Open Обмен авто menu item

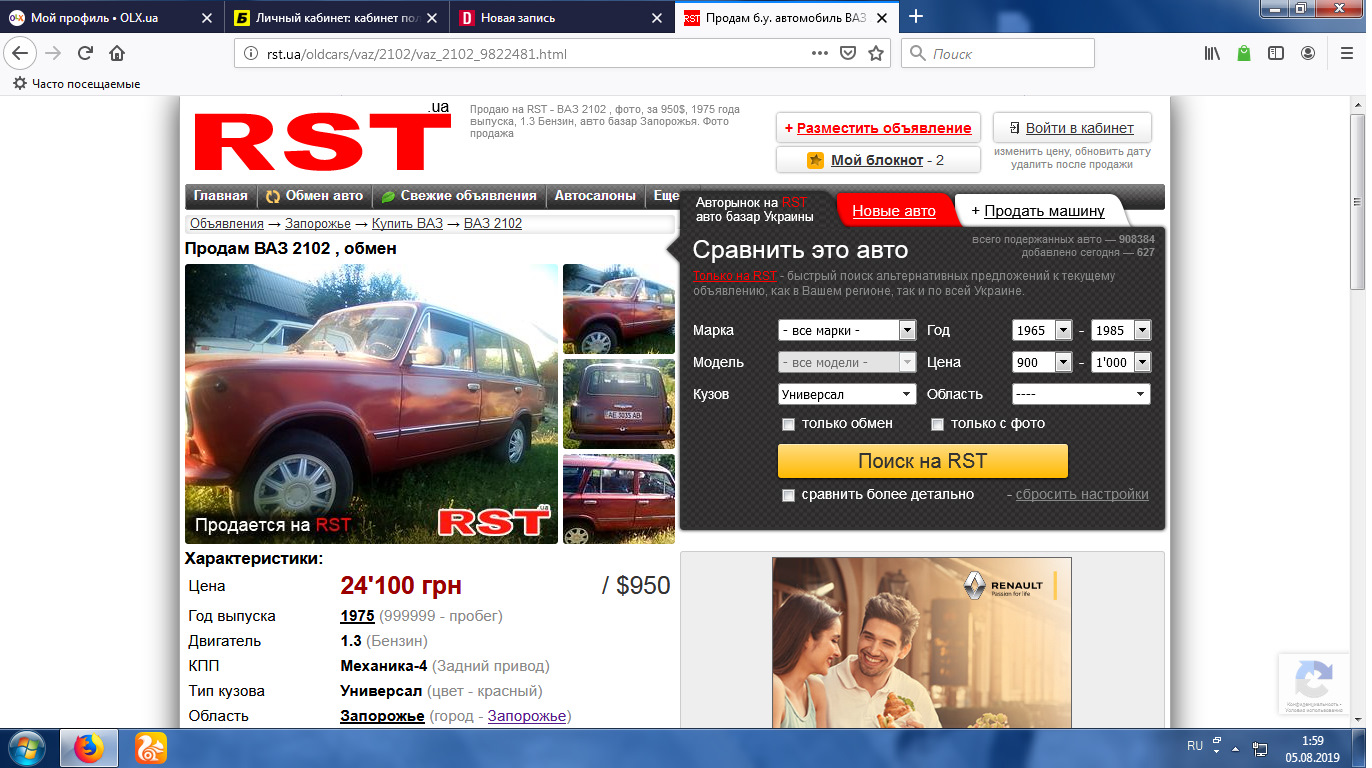[x=314, y=196]
